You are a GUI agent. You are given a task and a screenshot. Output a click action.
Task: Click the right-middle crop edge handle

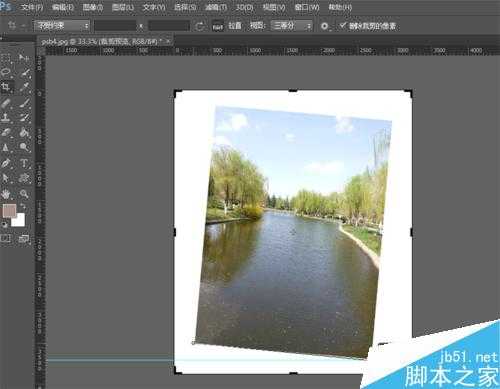(411, 232)
